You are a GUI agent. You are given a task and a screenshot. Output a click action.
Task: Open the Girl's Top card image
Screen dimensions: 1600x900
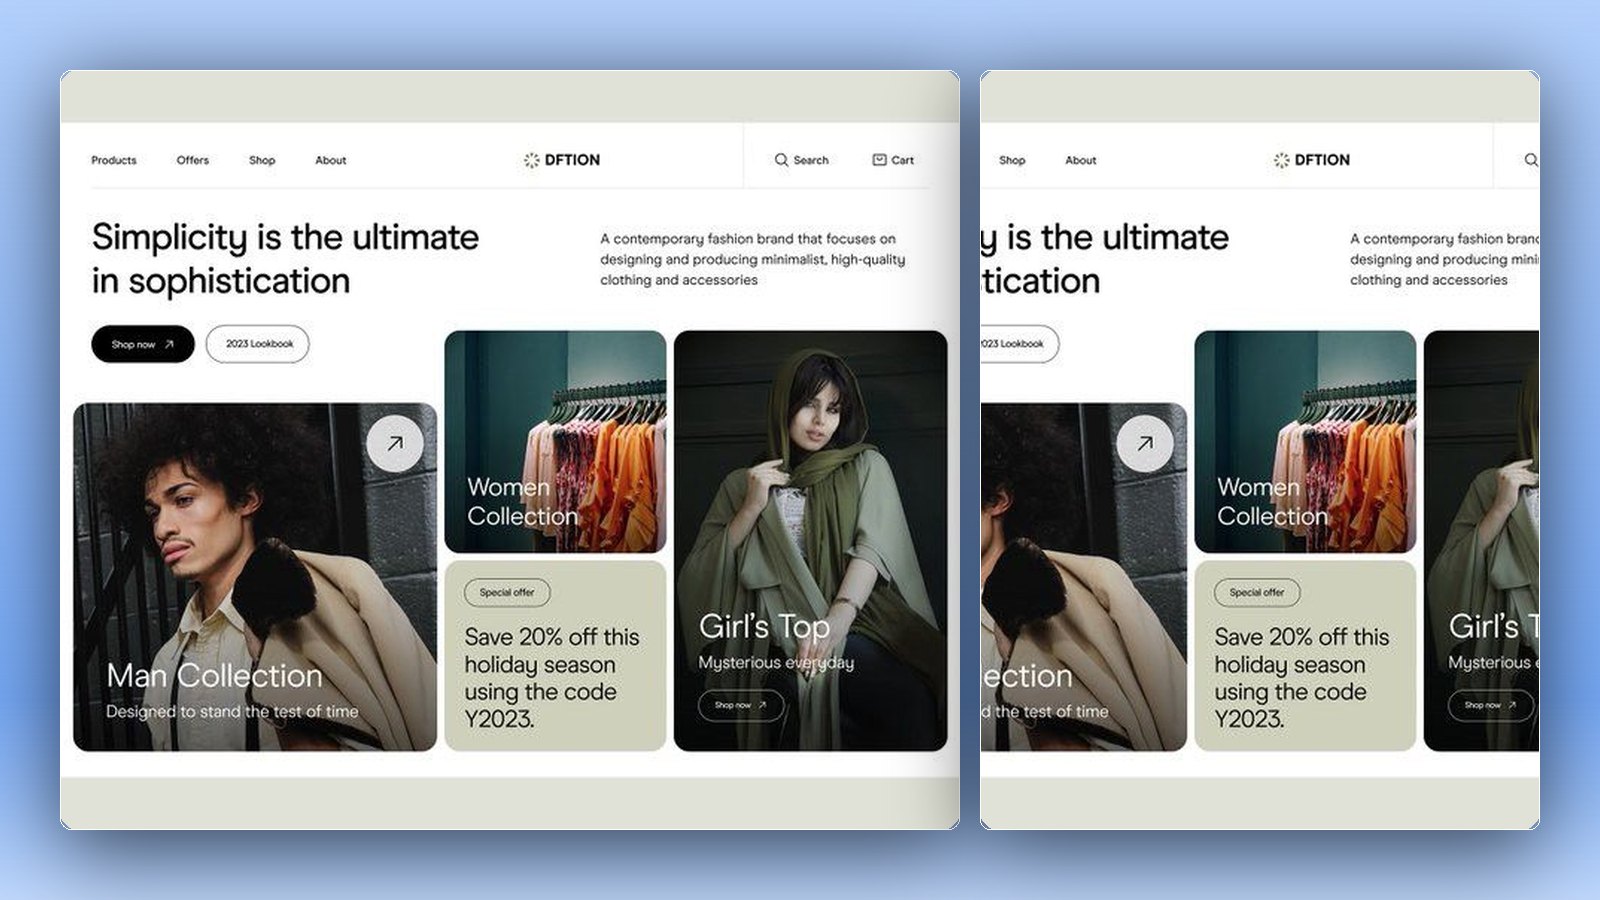(810, 541)
